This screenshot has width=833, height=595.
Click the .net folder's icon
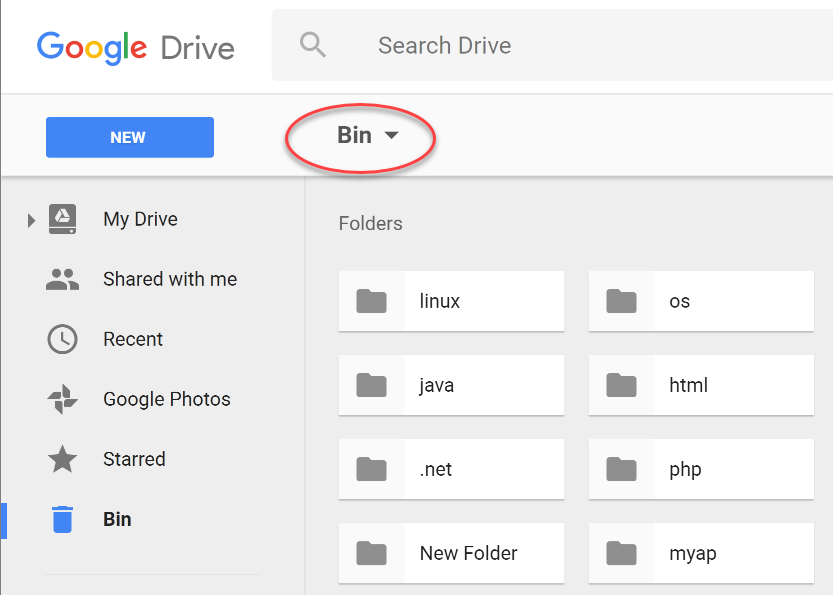(x=371, y=469)
